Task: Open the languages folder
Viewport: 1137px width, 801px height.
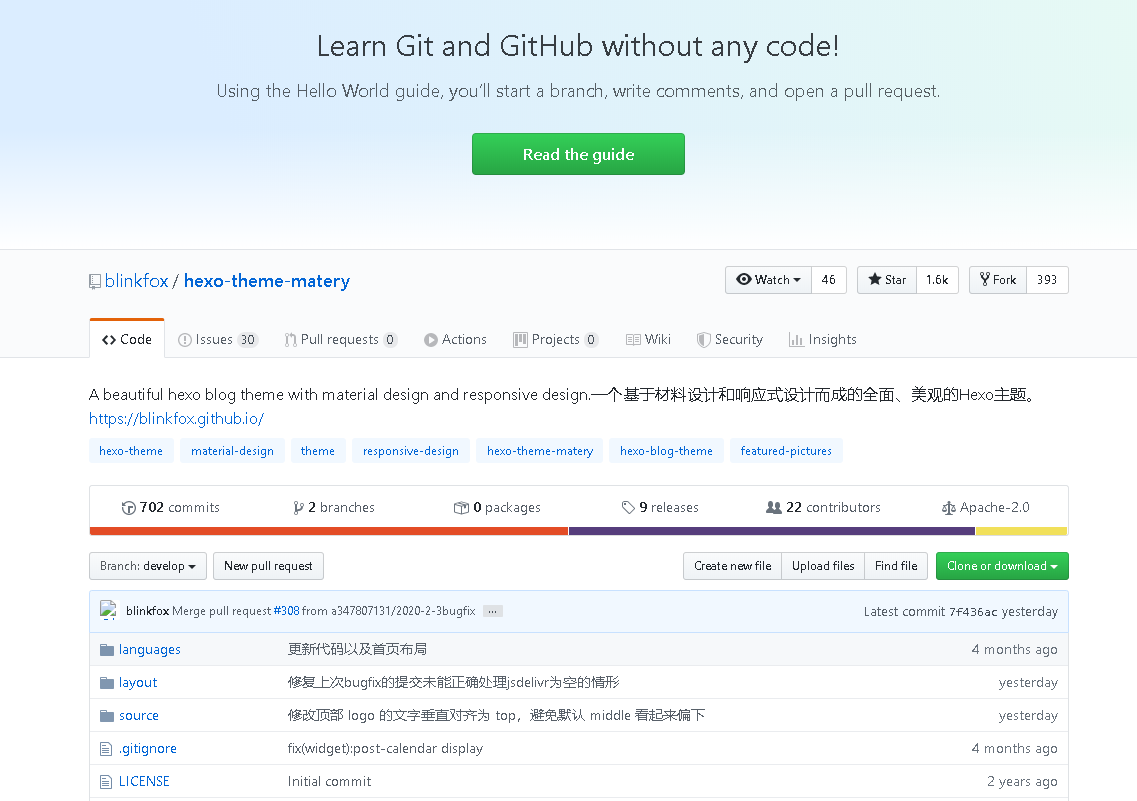Action: (x=149, y=649)
